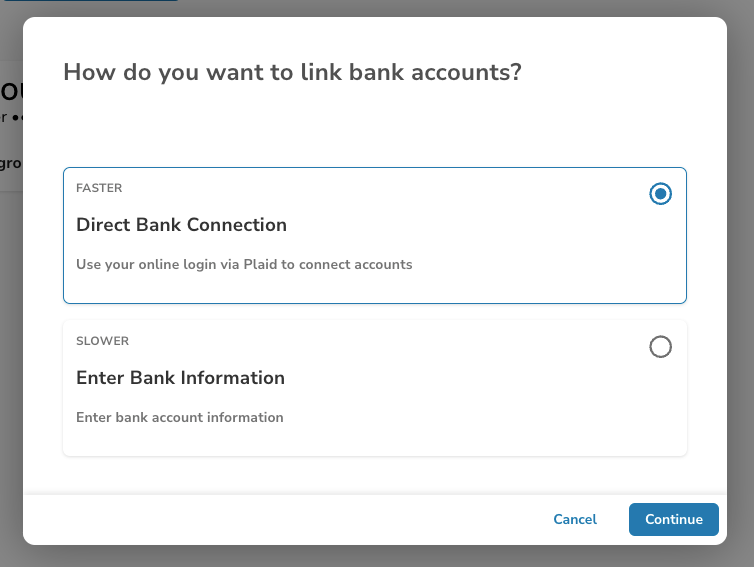Screen dimensions: 754x567
Task: Click the dimmed backdrop right of the dialog
Action: [x=741, y=300]
